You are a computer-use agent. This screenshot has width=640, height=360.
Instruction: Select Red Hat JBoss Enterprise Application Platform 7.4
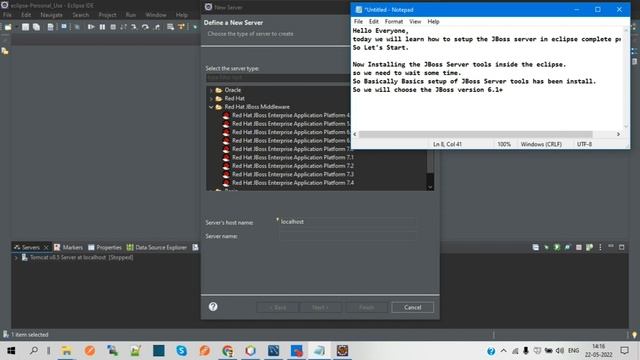tap(293, 183)
